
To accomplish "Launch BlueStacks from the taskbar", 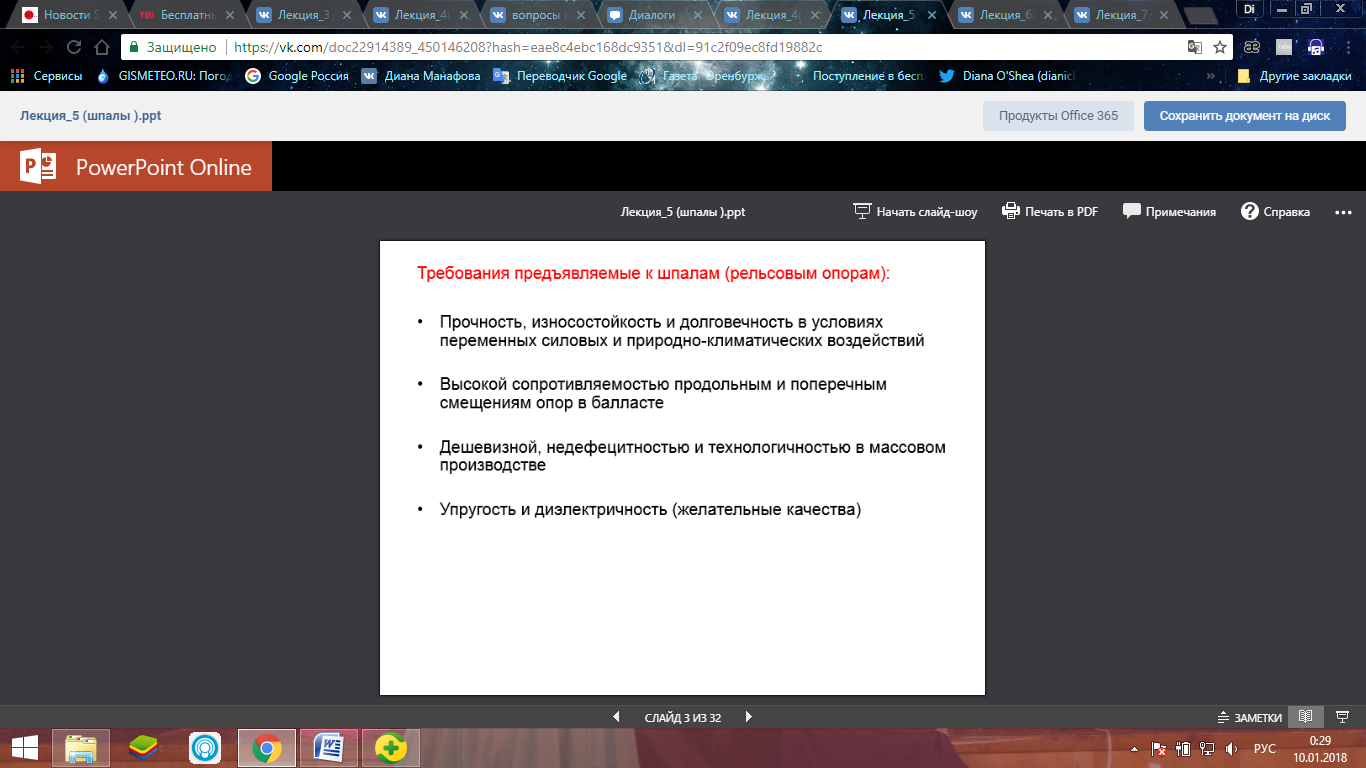I will [145, 747].
